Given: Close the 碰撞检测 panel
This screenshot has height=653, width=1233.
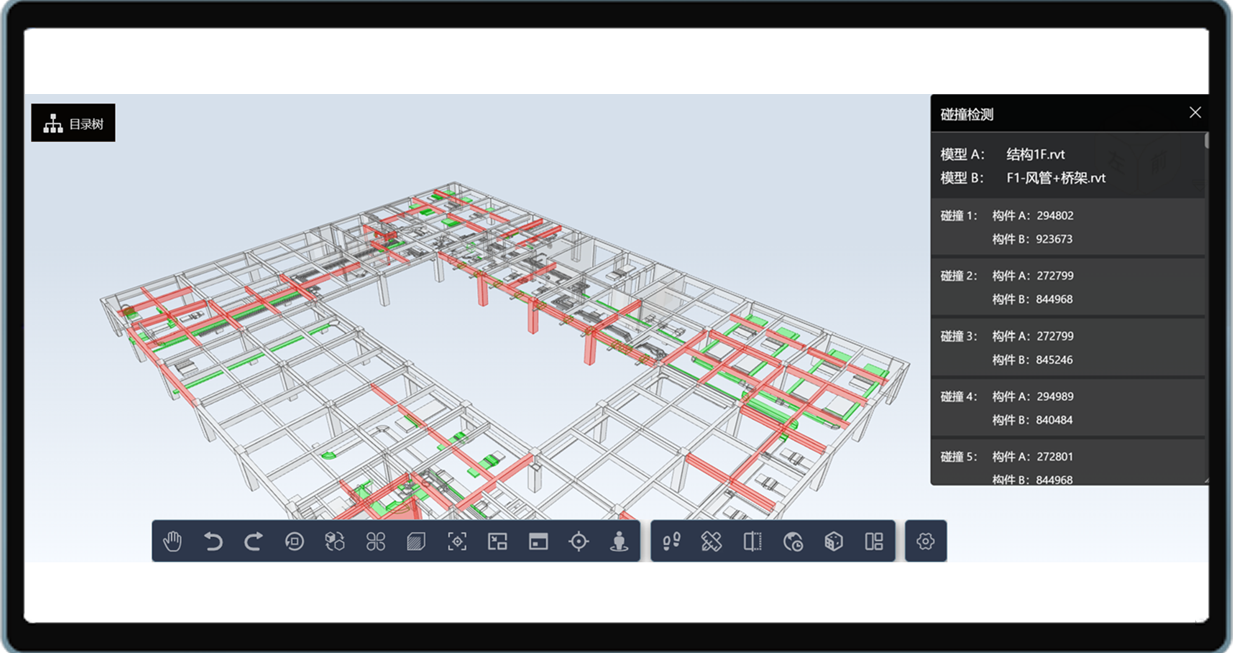Looking at the screenshot, I should click(x=1195, y=112).
